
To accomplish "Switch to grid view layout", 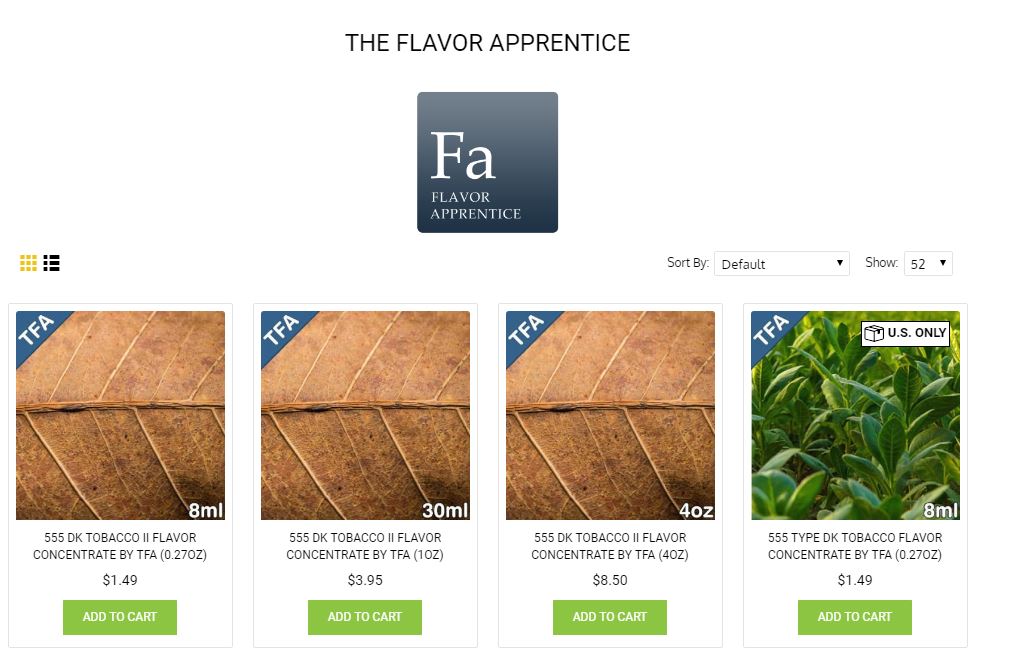I will point(28,263).
